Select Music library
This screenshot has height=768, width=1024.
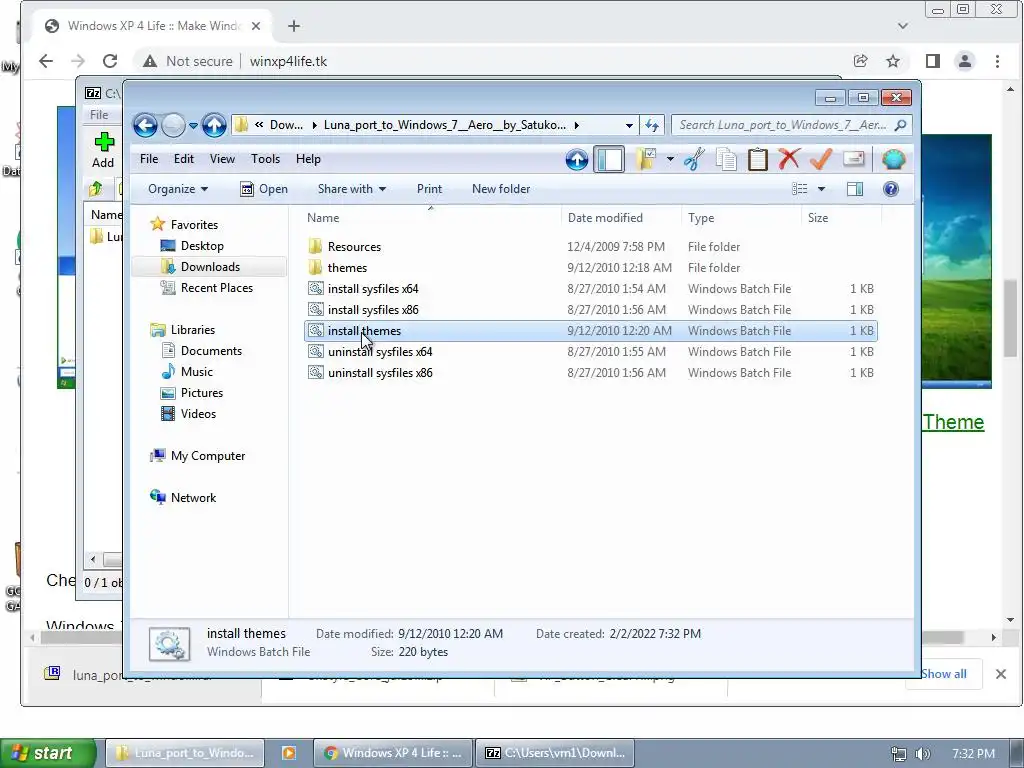197,372
